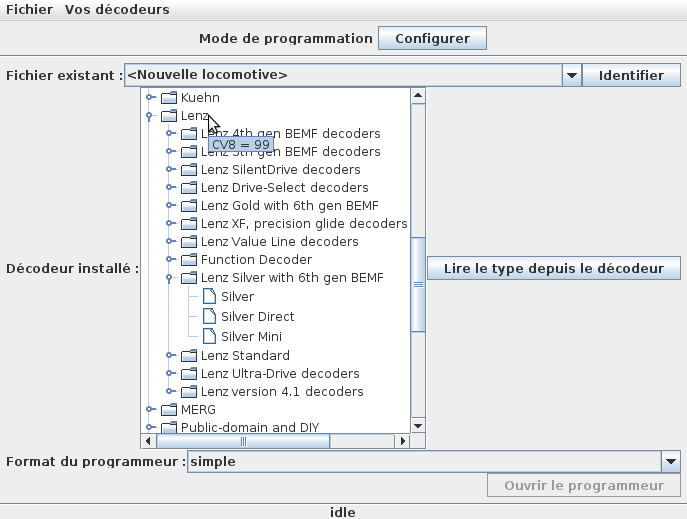This screenshot has height=519, width=687.
Task: Click the vertical scrollbar up arrow
Action: tap(418, 95)
